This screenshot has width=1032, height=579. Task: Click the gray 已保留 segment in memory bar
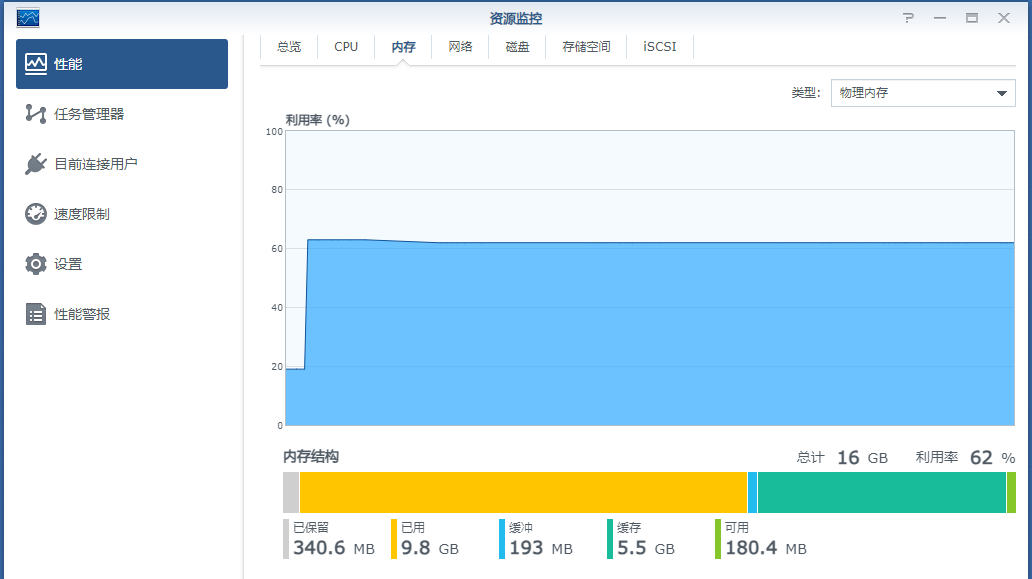pyautogui.click(x=291, y=492)
